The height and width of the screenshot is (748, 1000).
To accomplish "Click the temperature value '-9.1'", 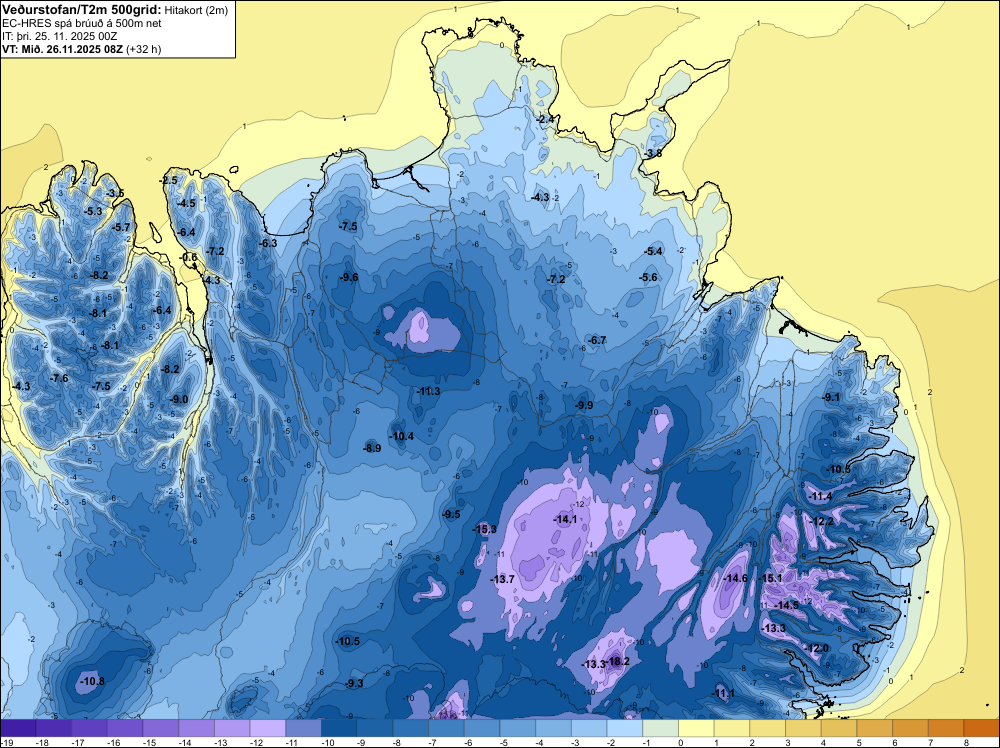I will (x=831, y=397).
